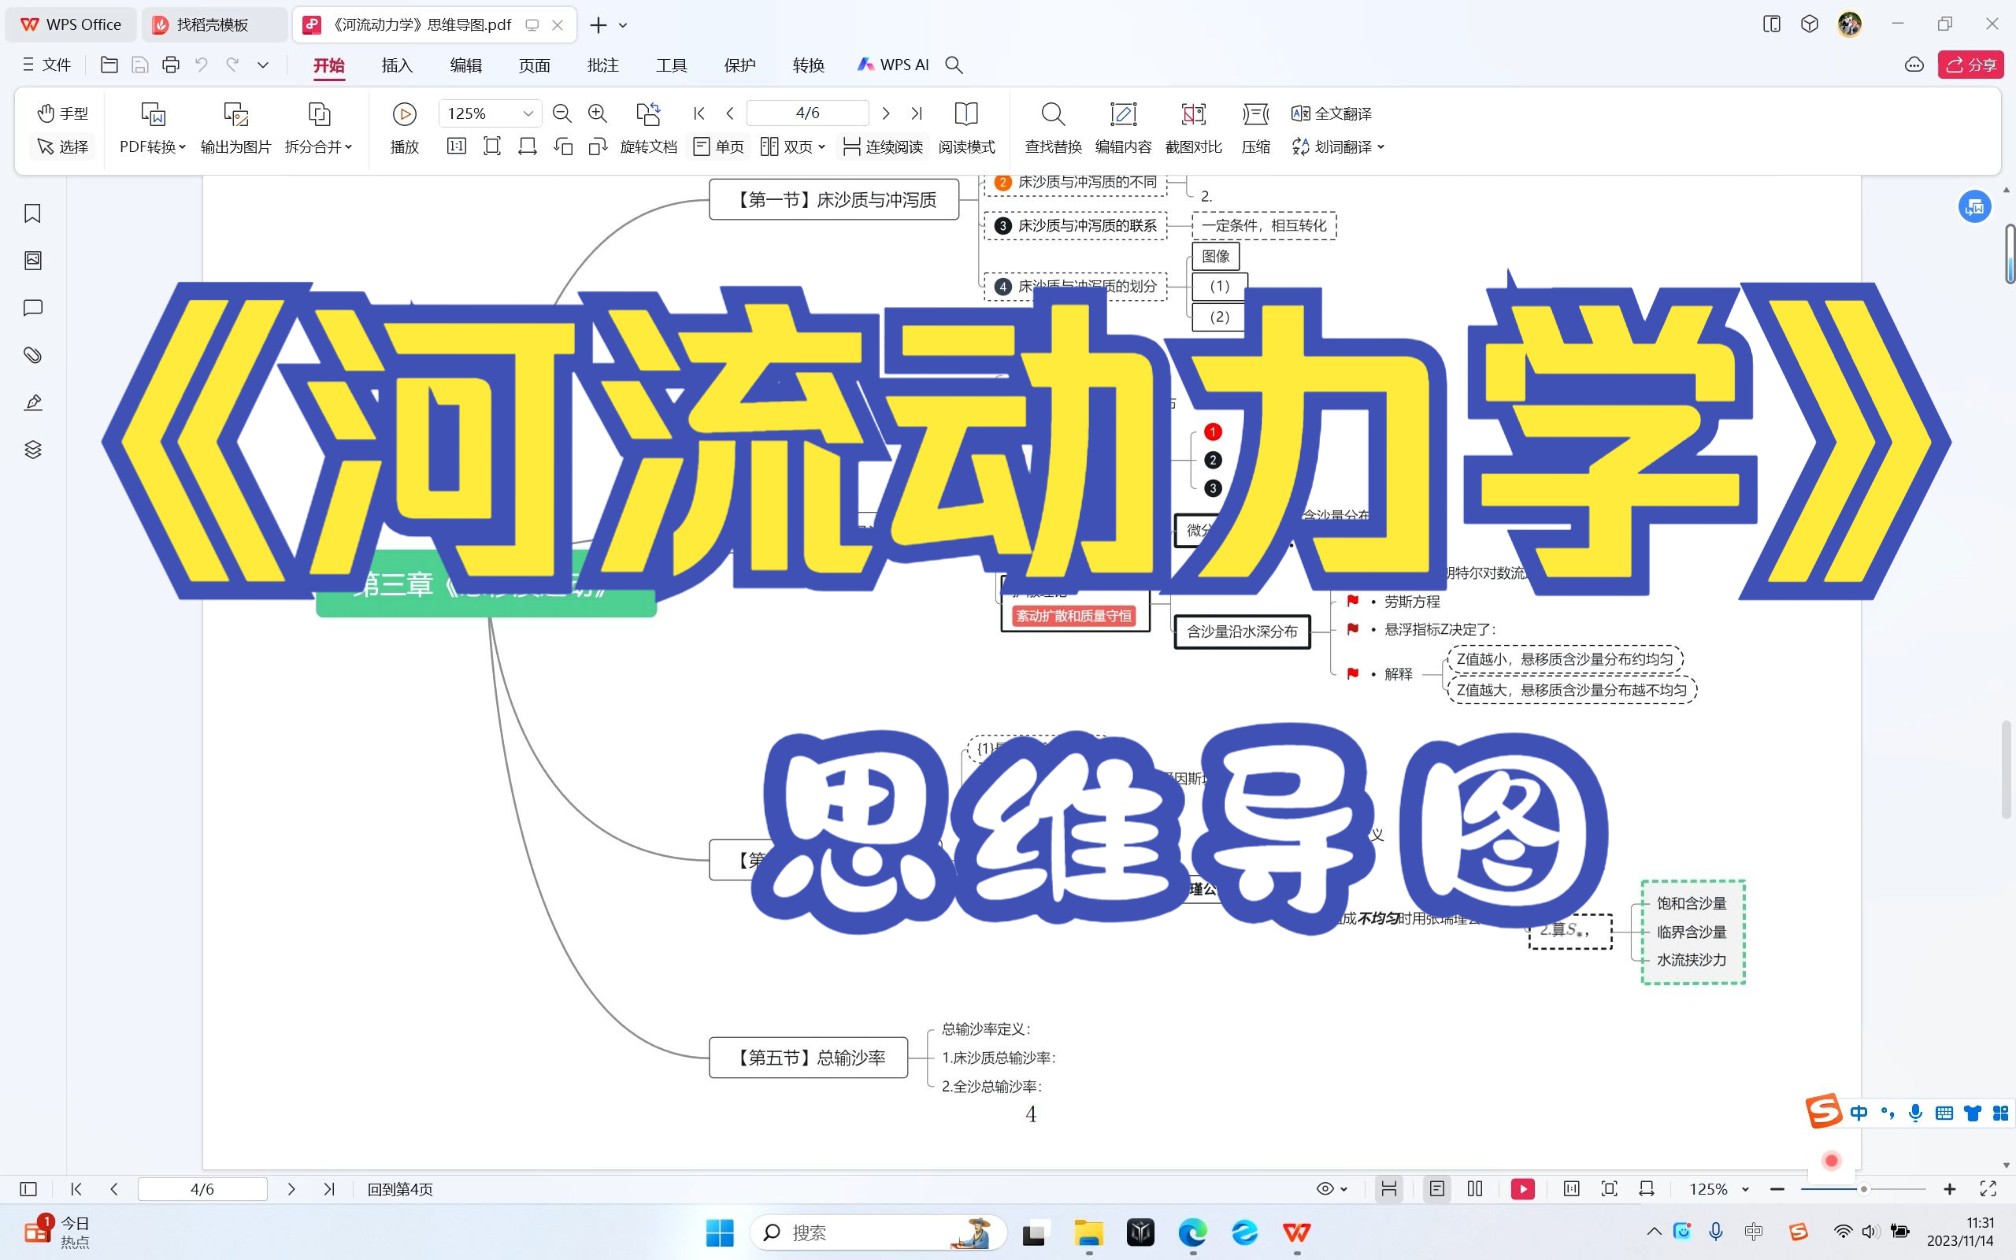Image resolution: width=2016 pixels, height=1260 pixels.
Task: Toggle sidebar panel at status bar left
Action: coord(28,1189)
